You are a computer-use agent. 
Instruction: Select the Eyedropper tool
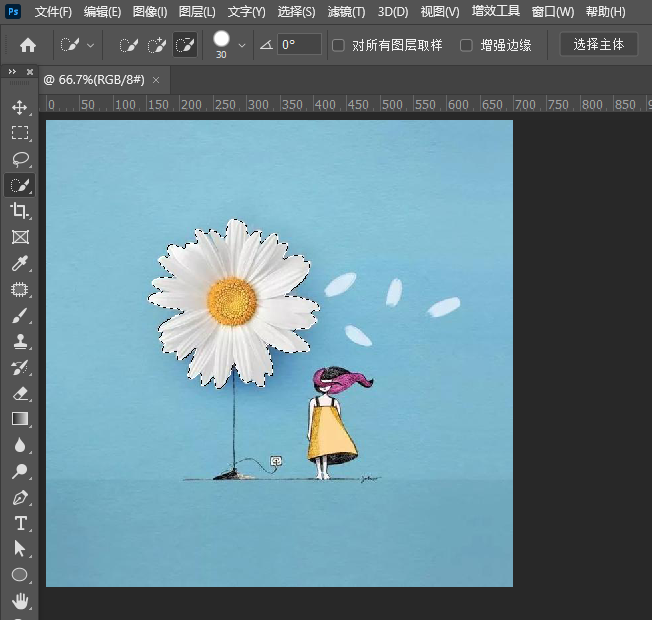(19, 263)
